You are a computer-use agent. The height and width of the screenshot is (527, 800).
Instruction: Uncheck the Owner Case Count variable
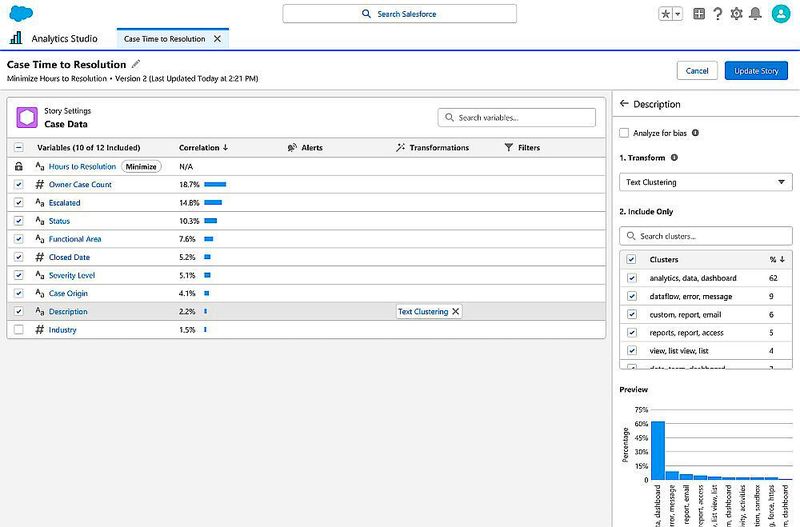click(19, 184)
